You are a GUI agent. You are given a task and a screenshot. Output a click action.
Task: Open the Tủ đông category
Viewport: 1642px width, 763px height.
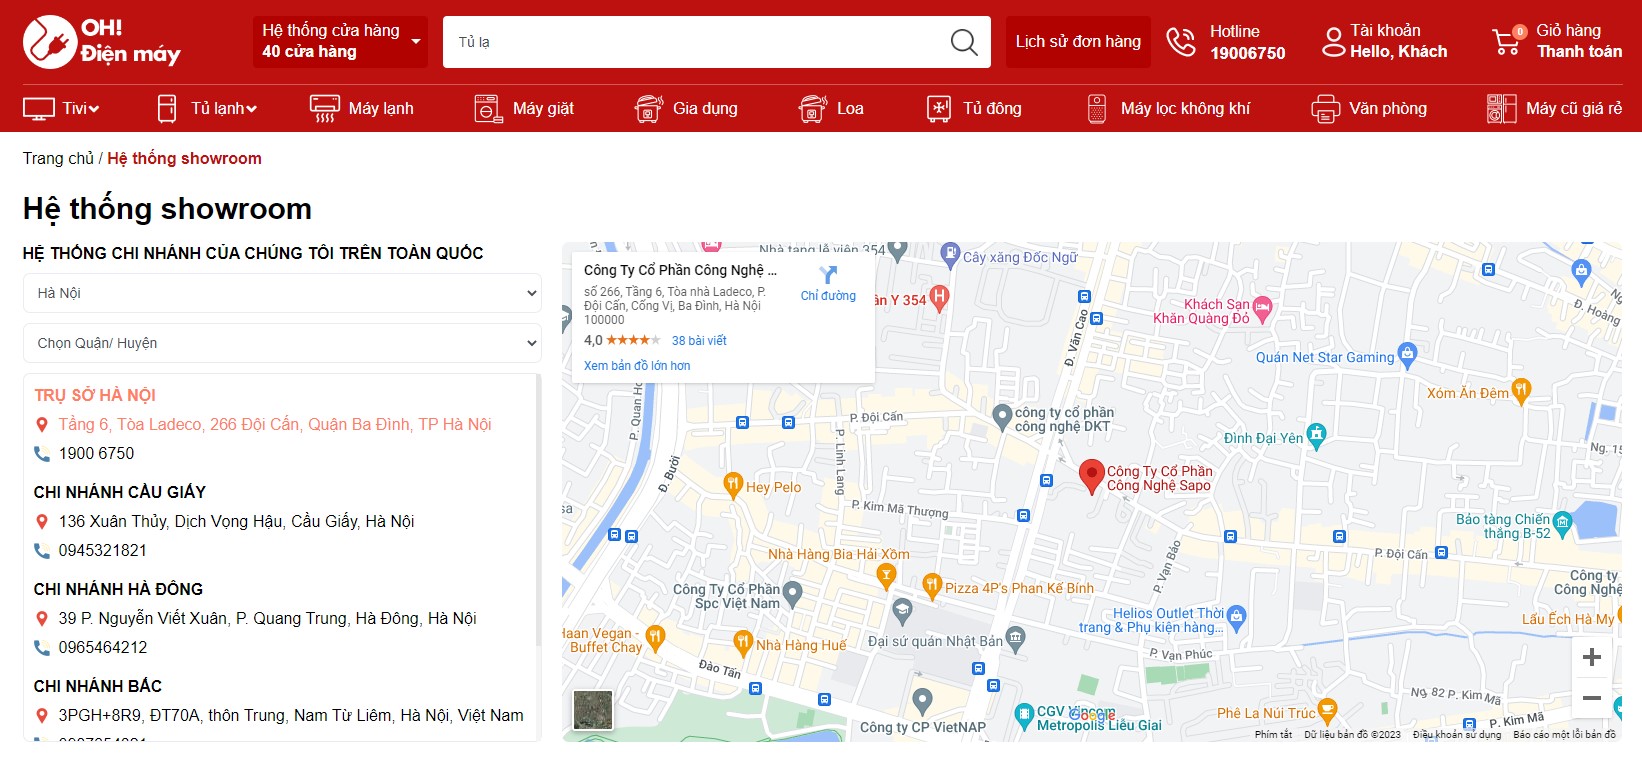[x=992, y=108]
